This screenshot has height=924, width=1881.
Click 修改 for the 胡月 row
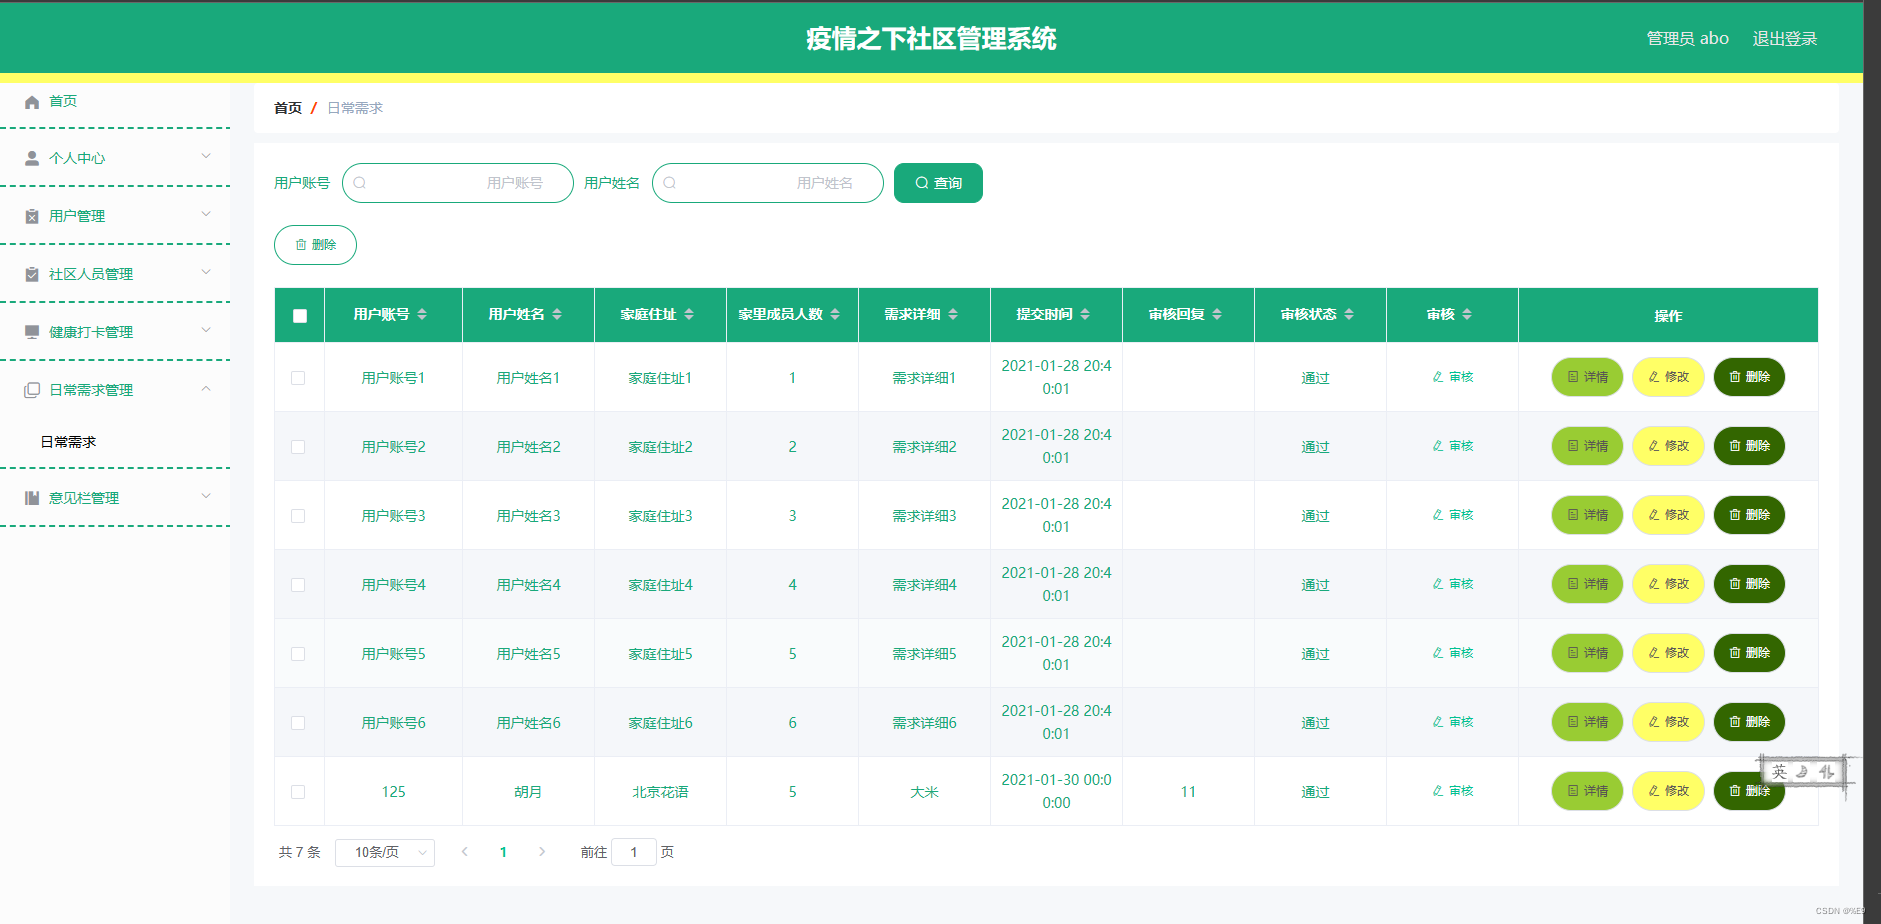tap(1668, 791)
